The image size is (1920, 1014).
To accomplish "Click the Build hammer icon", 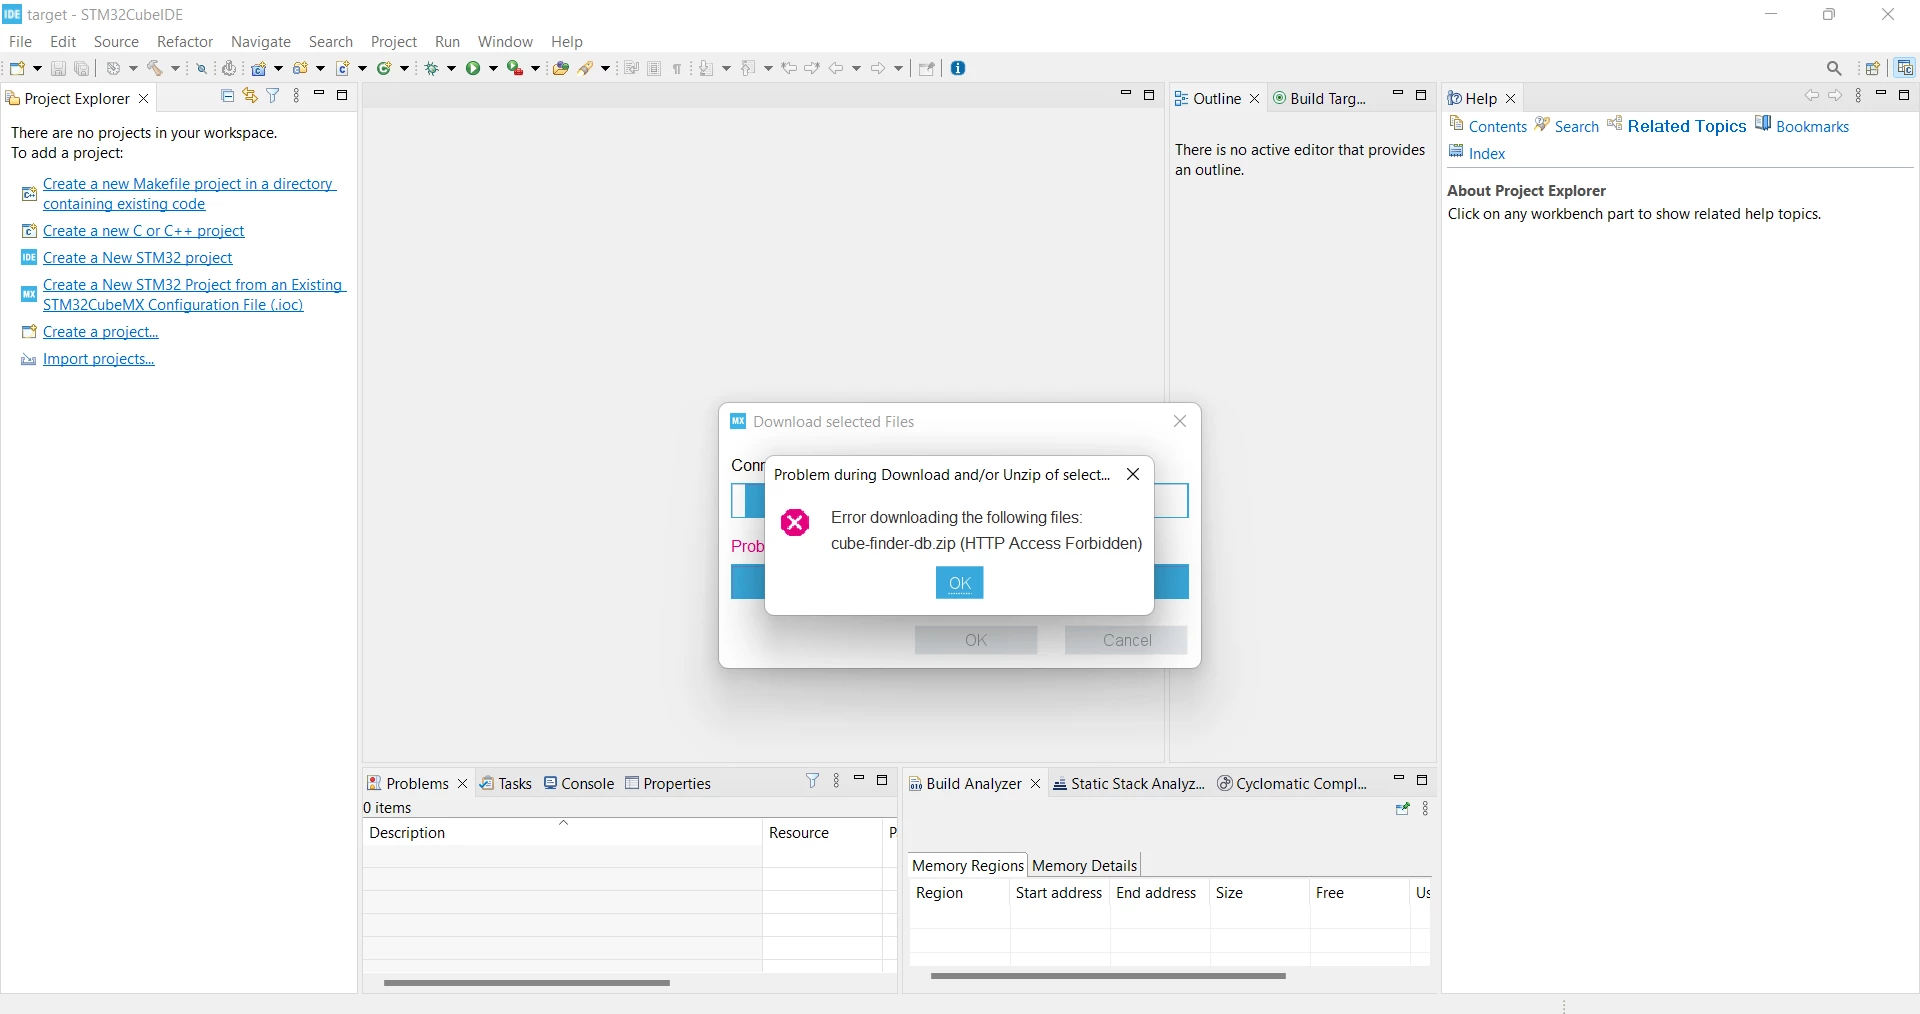I will point(155,68).
